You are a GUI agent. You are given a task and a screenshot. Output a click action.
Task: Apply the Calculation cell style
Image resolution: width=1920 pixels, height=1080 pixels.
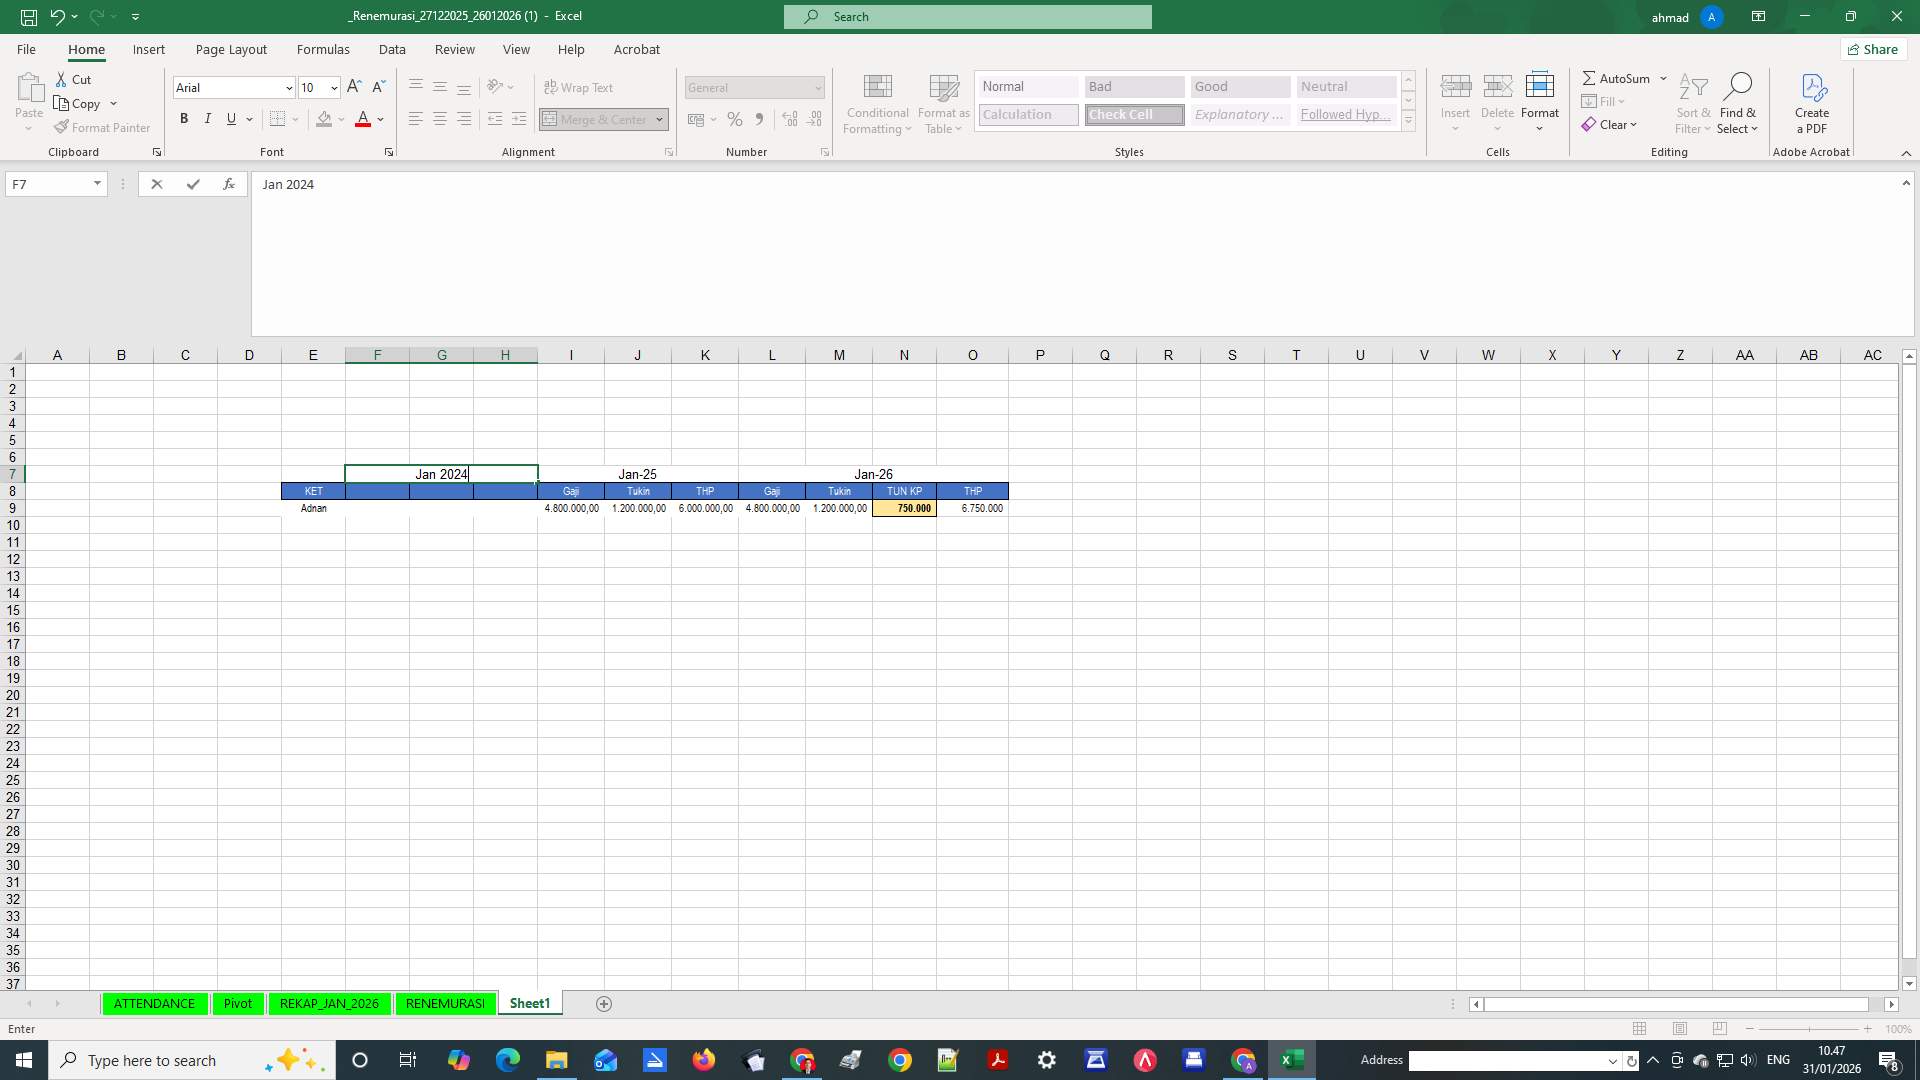1027,114
